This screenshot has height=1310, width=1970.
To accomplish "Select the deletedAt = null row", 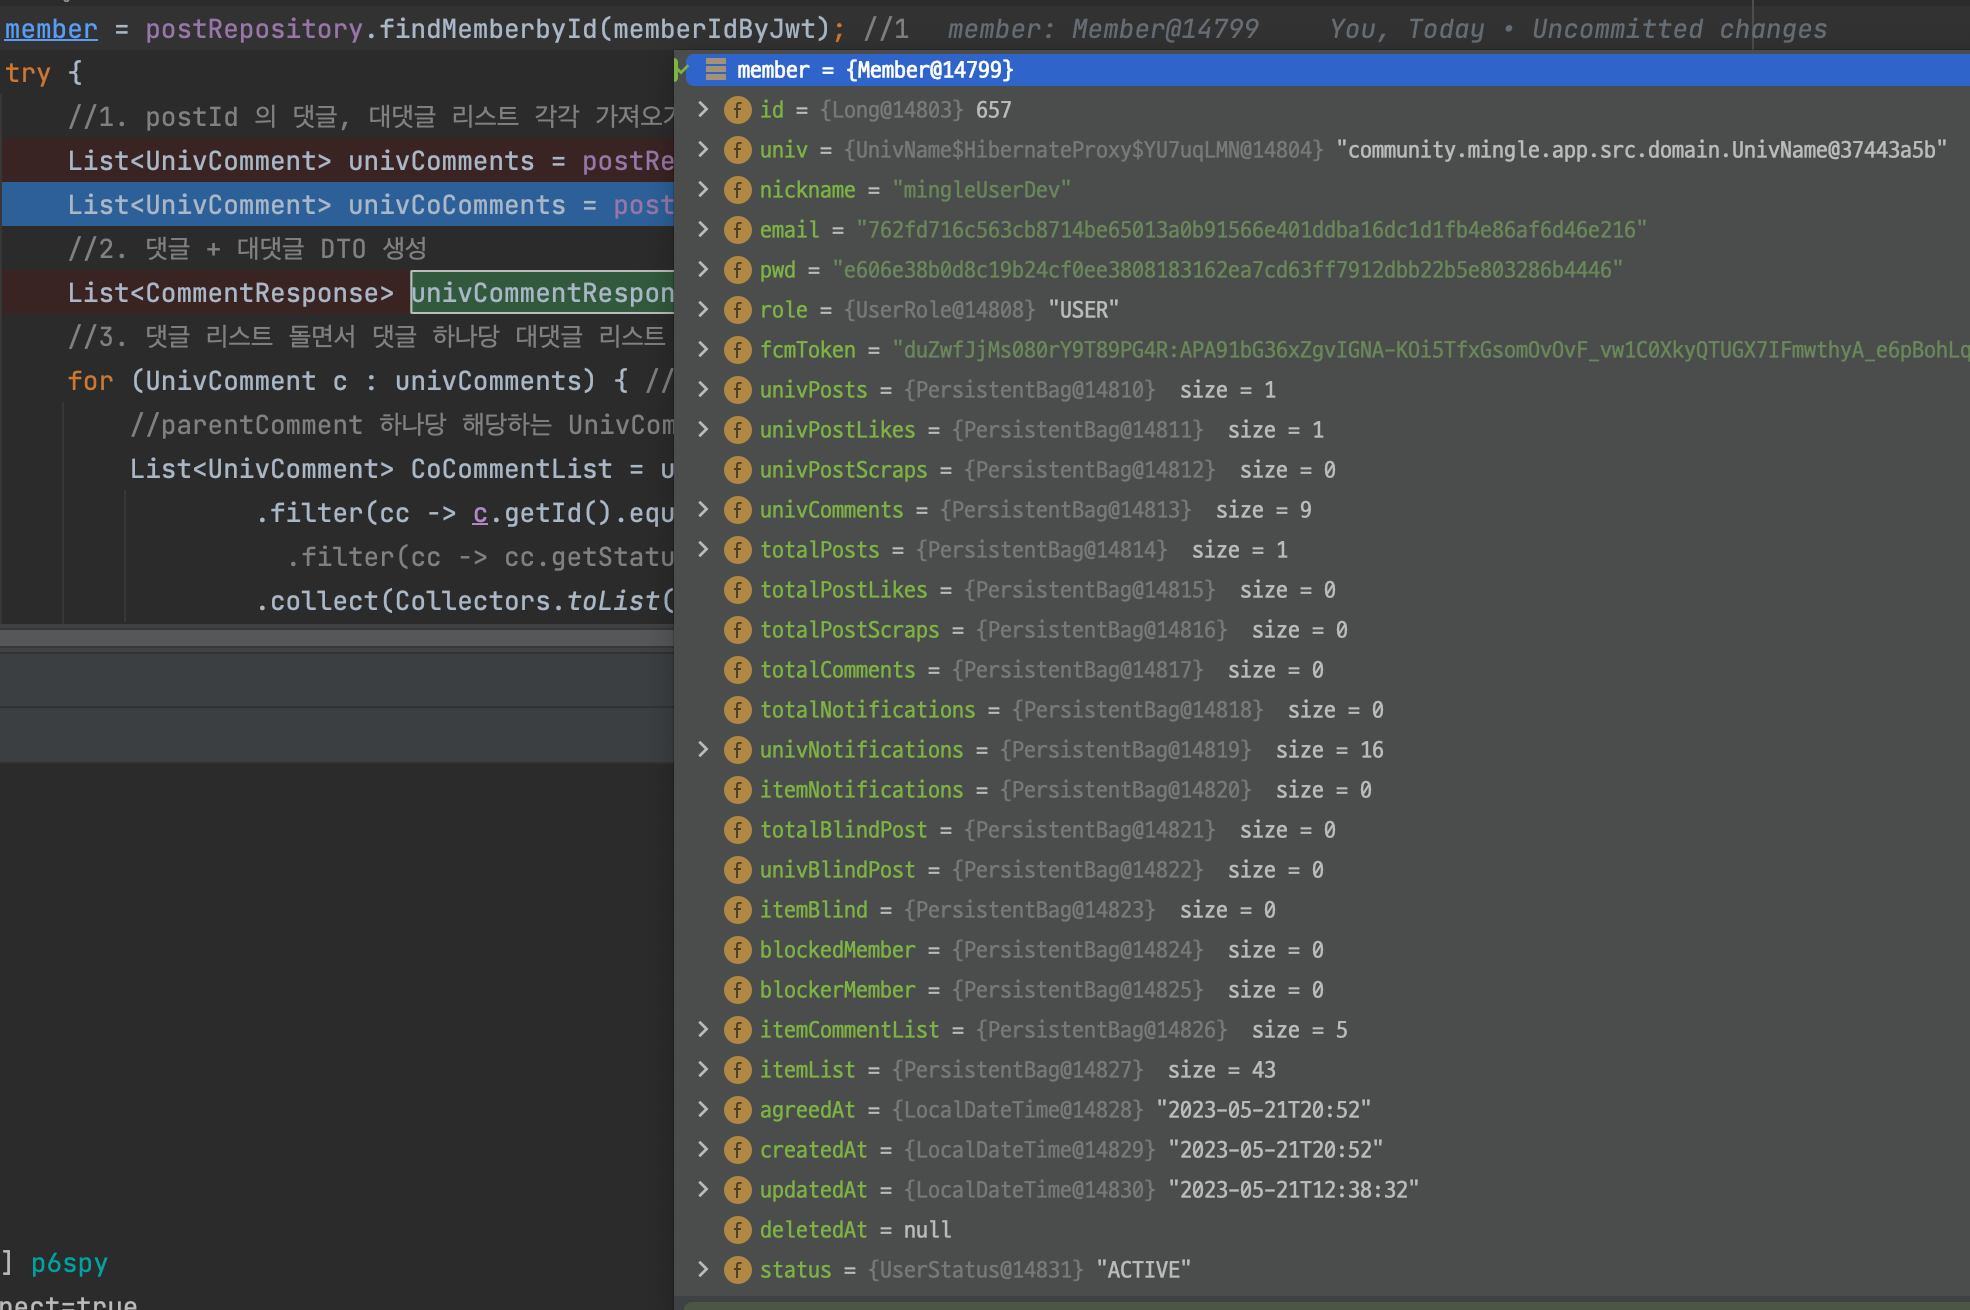I will [x=1322, y=1230].
